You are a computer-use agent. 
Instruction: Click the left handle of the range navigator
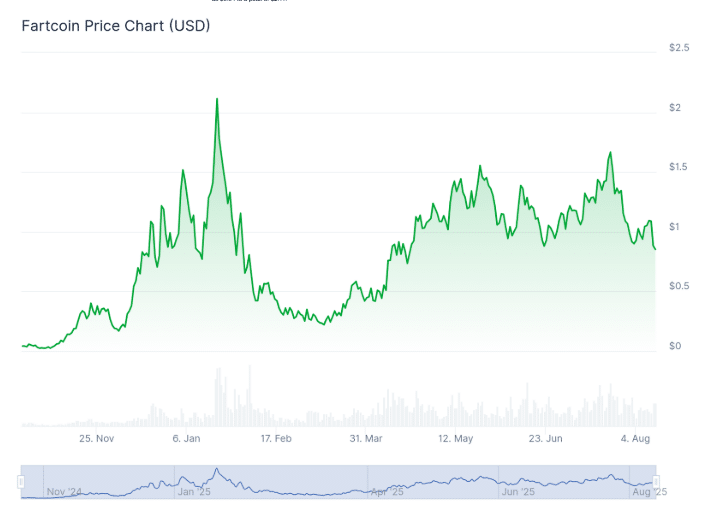pyautogui.click(x=21, y=482)
